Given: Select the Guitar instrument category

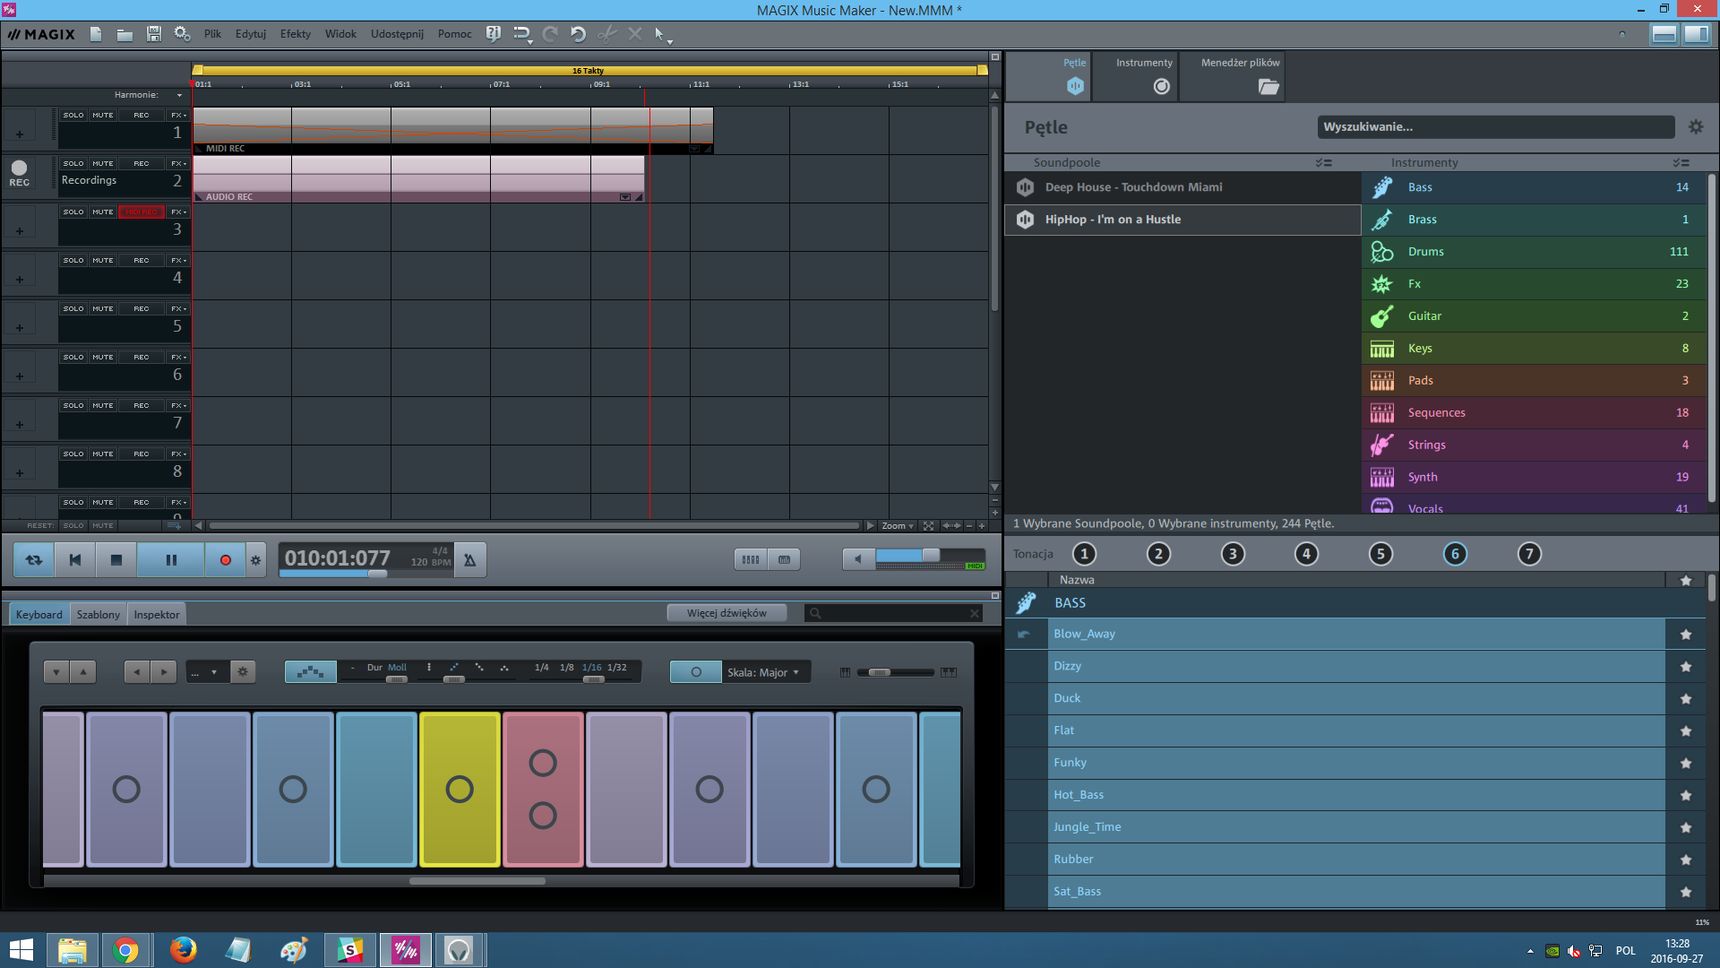Looking at the screenshot, I should pos(1535,316).
